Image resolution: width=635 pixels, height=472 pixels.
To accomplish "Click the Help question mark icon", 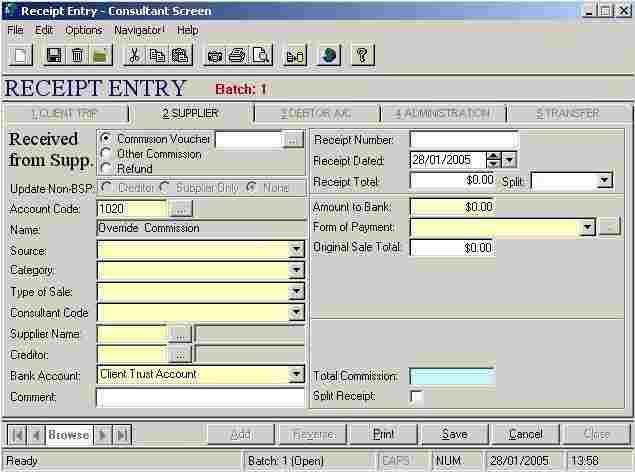I will pyautogui.click(x=361, y=55).
